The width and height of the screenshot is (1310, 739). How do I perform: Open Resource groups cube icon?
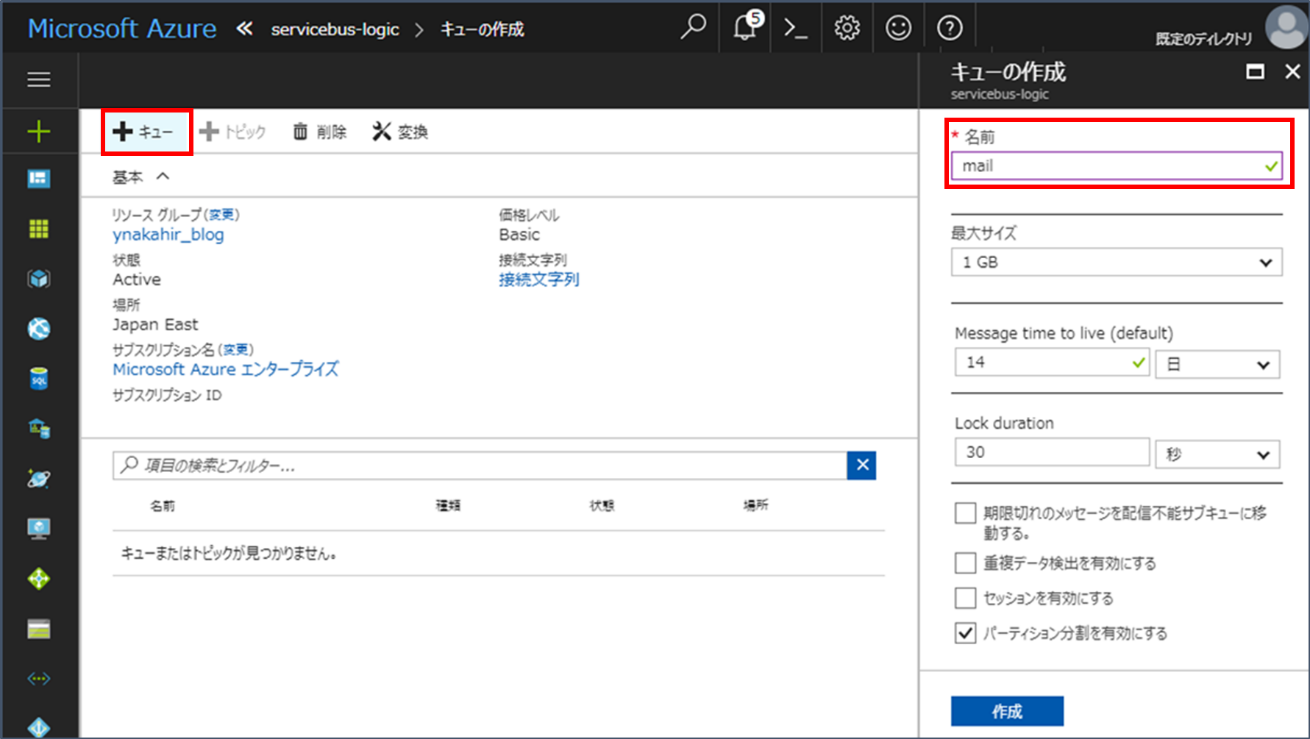[x=39, y=279]
